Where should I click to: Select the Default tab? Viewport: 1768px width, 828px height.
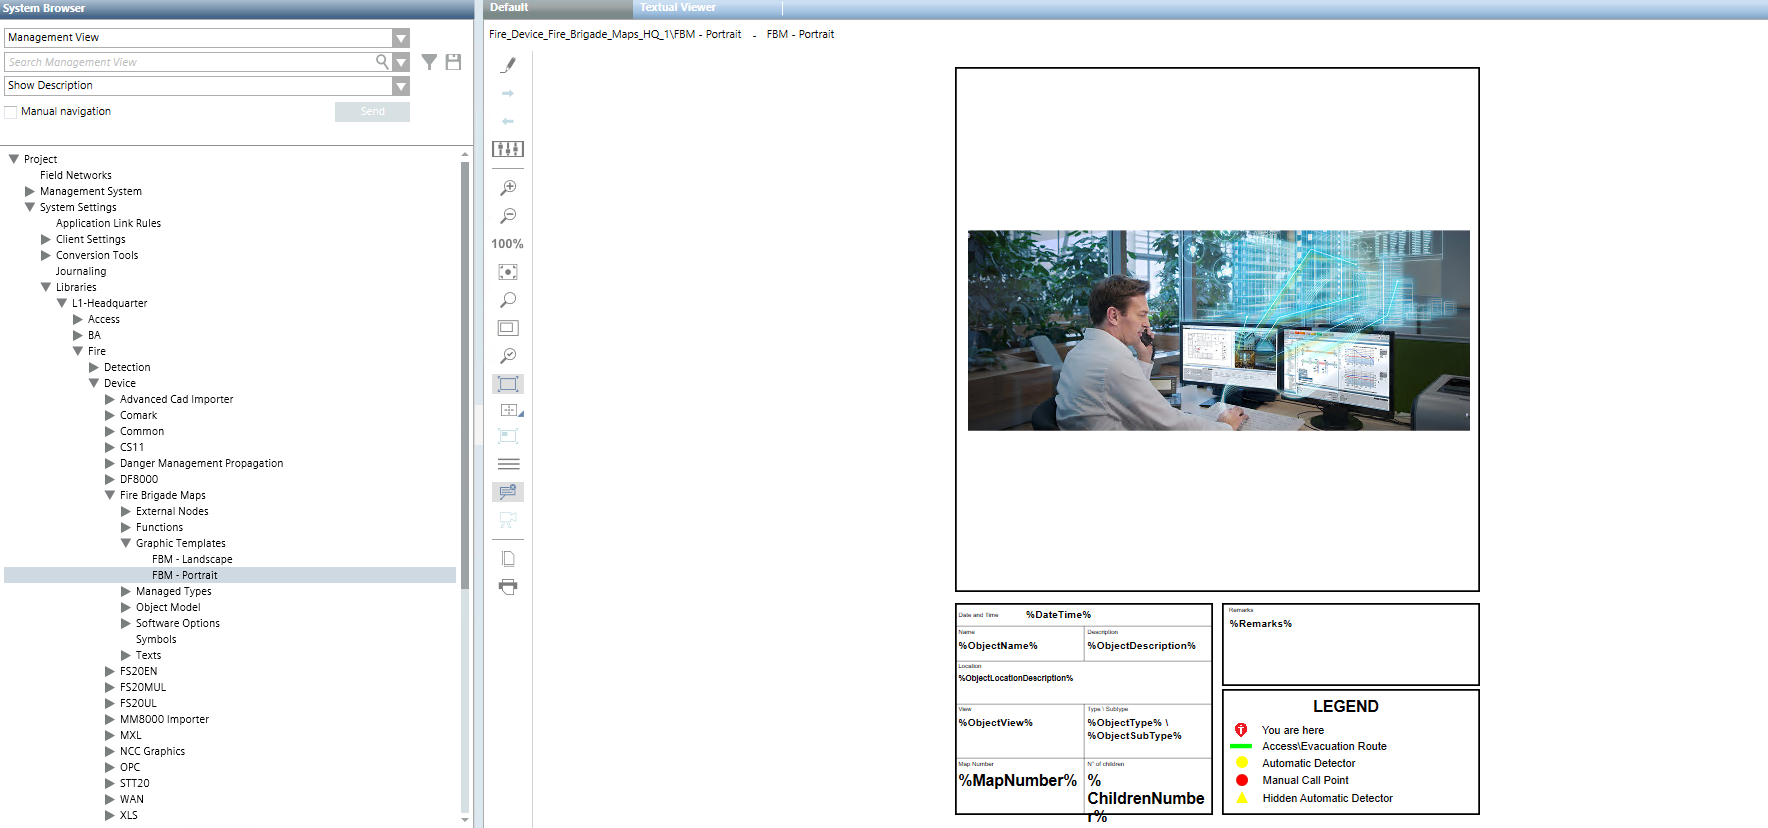coord(509,8)
